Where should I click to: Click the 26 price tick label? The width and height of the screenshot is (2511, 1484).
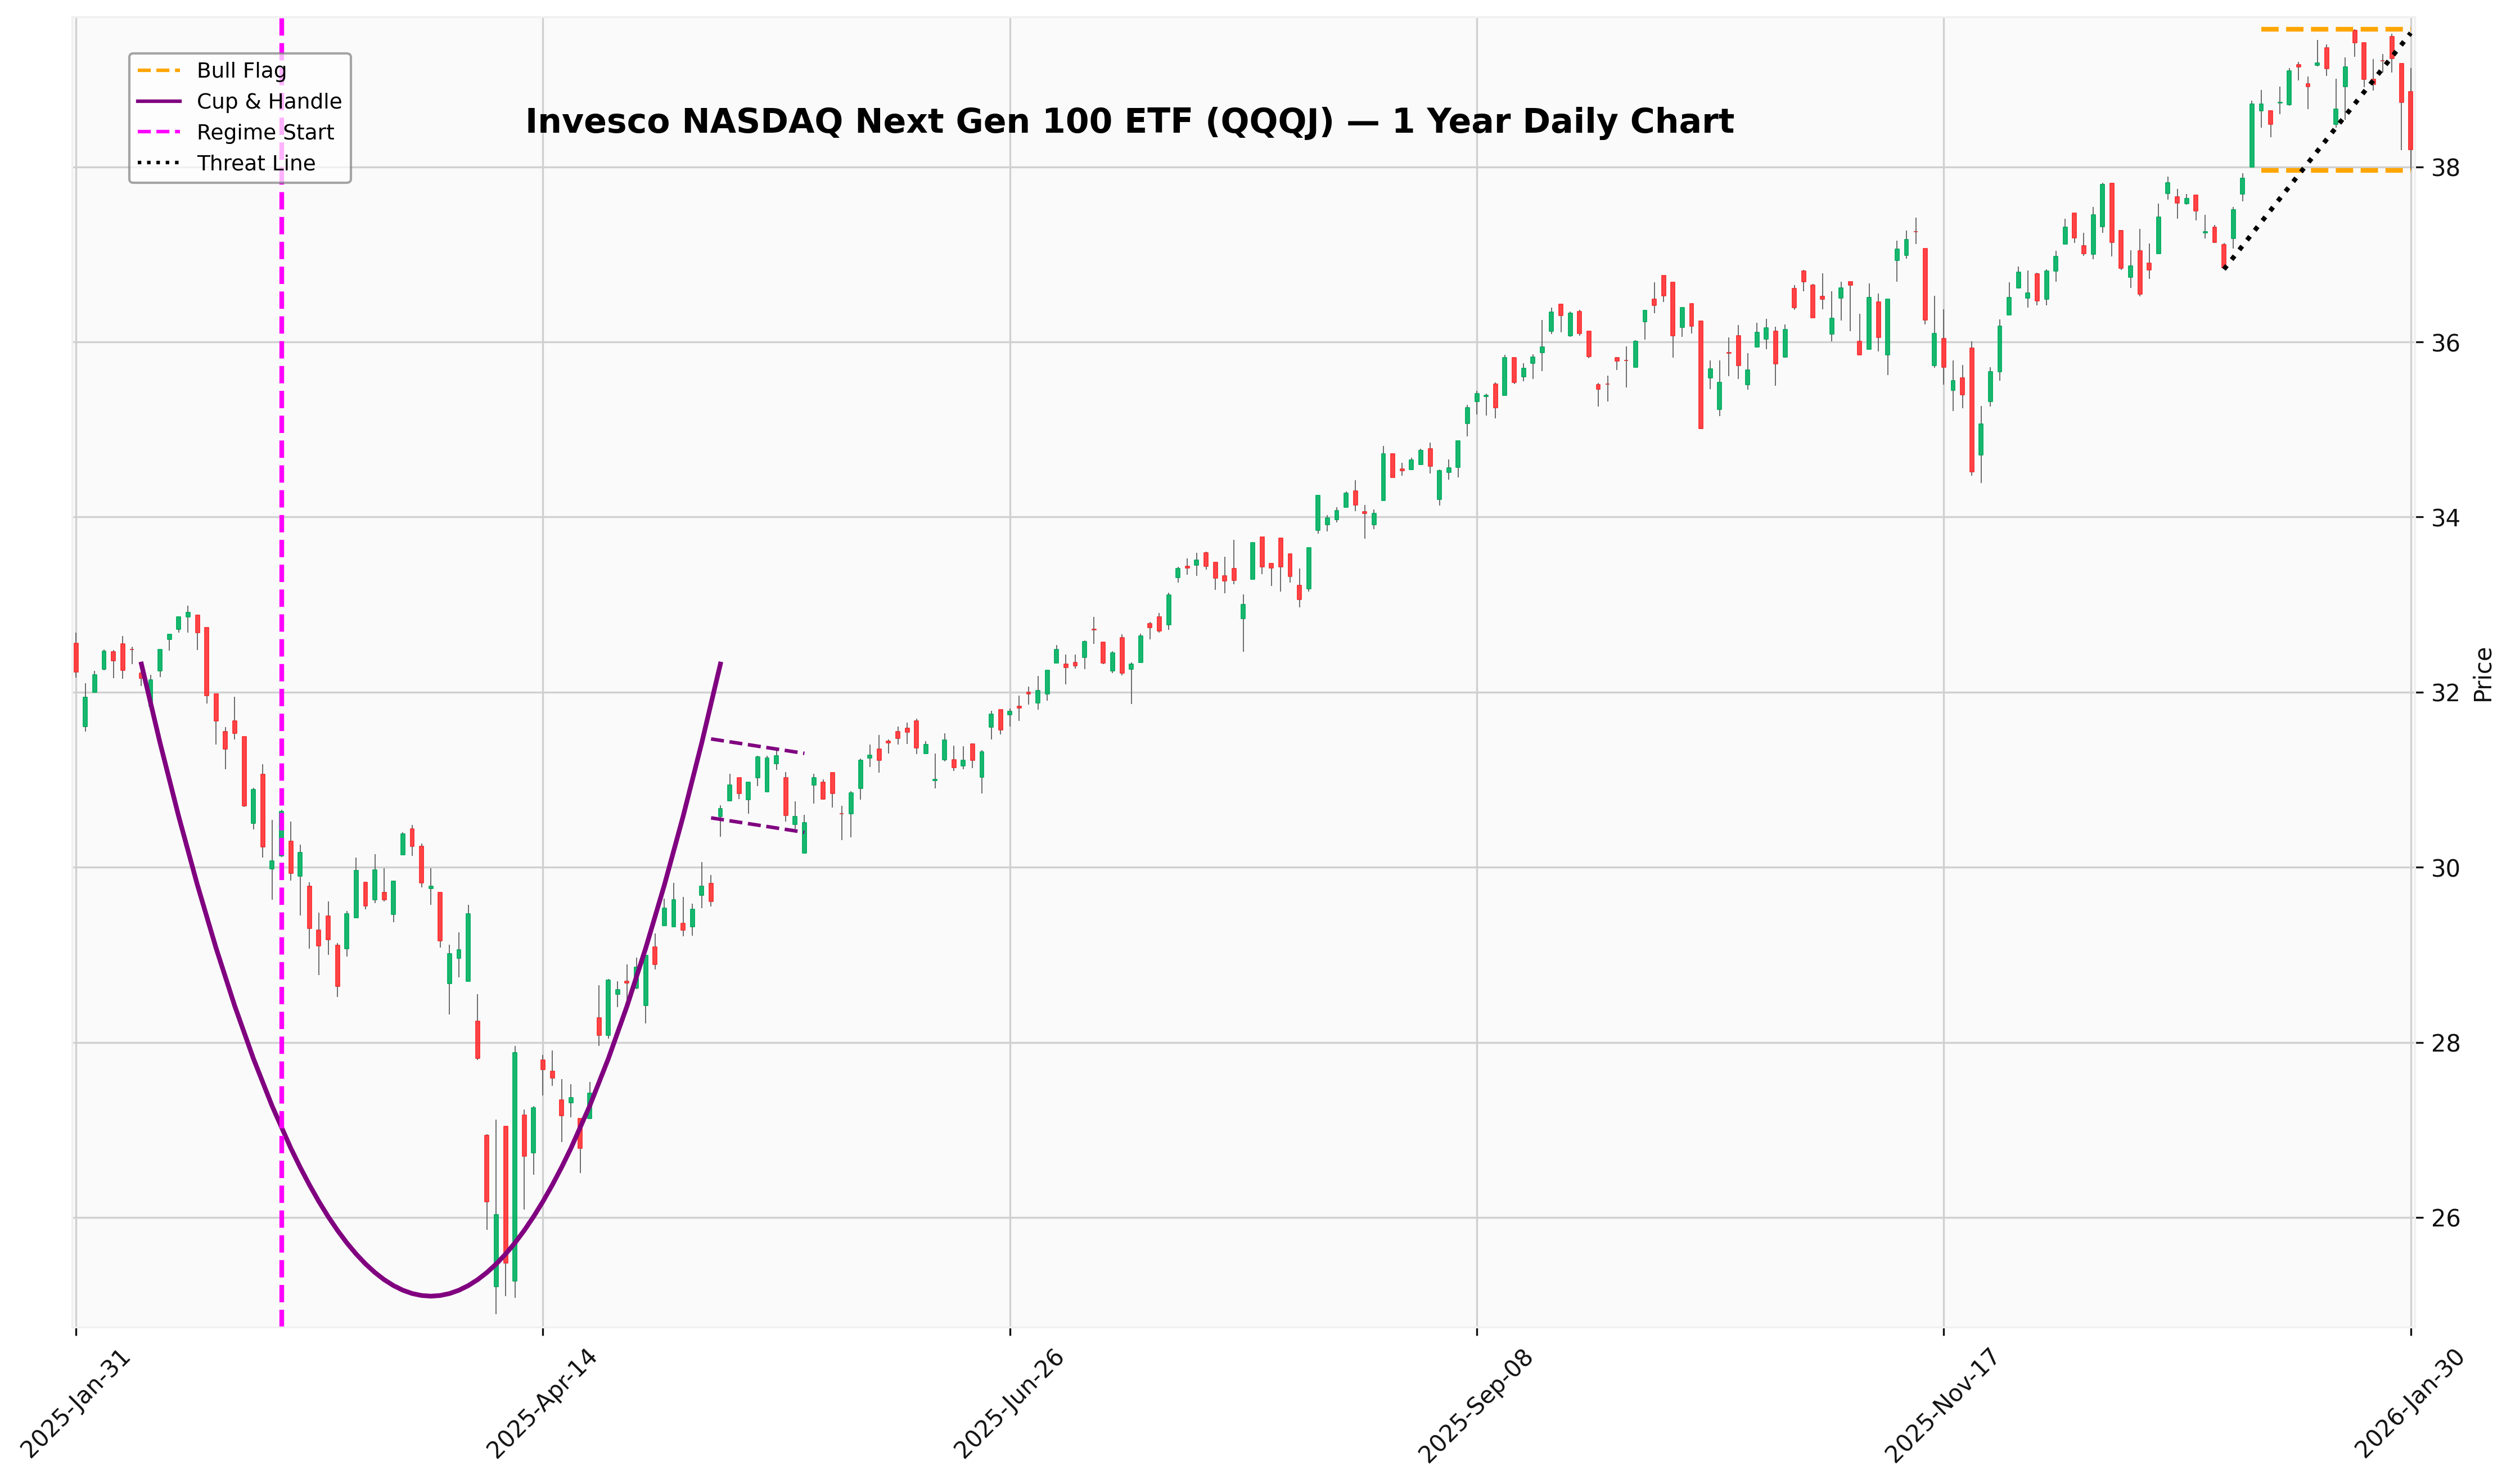point(2447,1219)
